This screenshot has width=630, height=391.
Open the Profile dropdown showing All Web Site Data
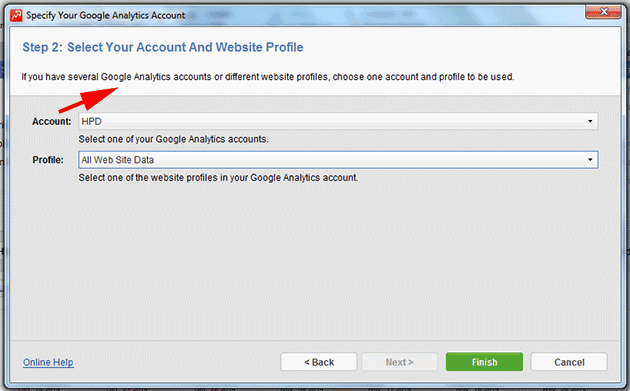(x=338, y=160)
